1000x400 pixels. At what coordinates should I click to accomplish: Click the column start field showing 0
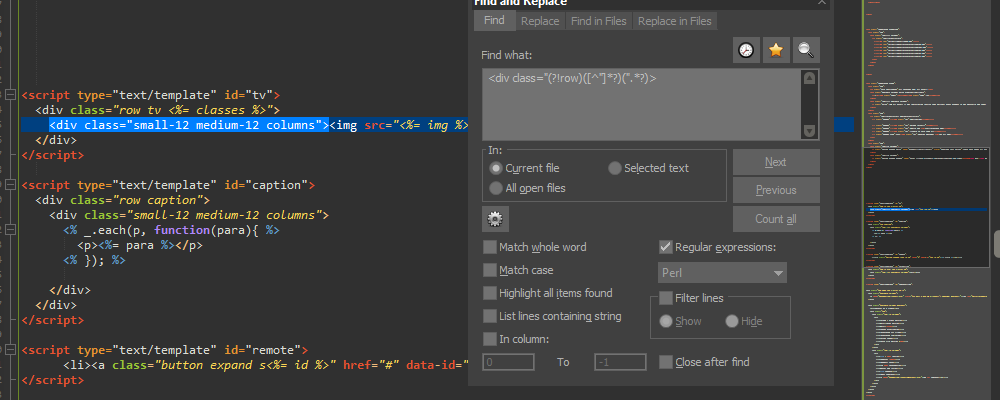tap(508, 362)
